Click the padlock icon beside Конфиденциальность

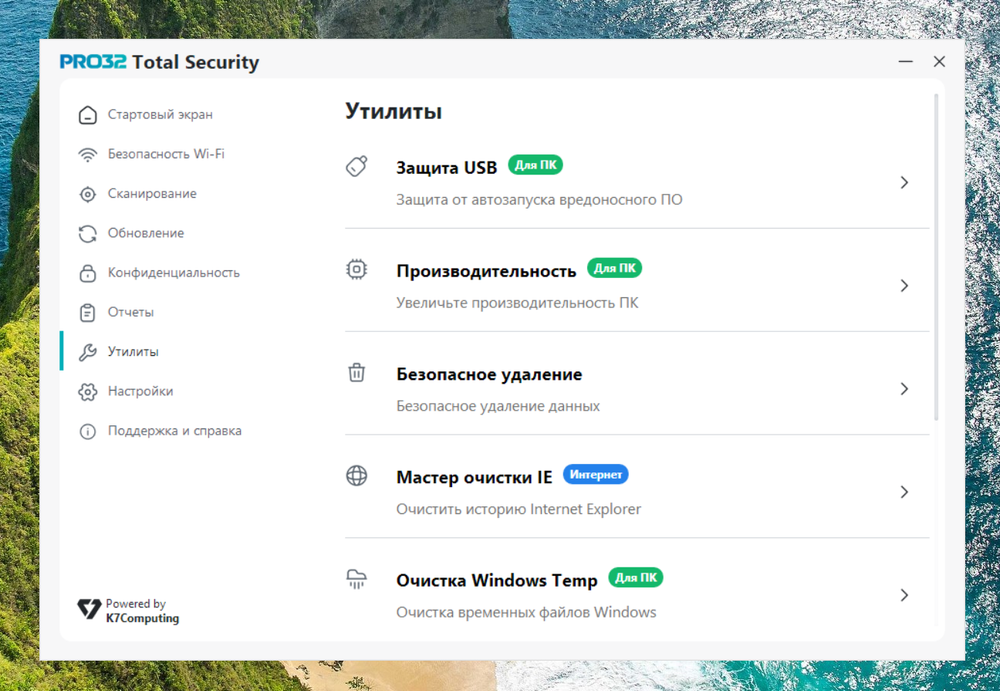click(x=87, y=273)
